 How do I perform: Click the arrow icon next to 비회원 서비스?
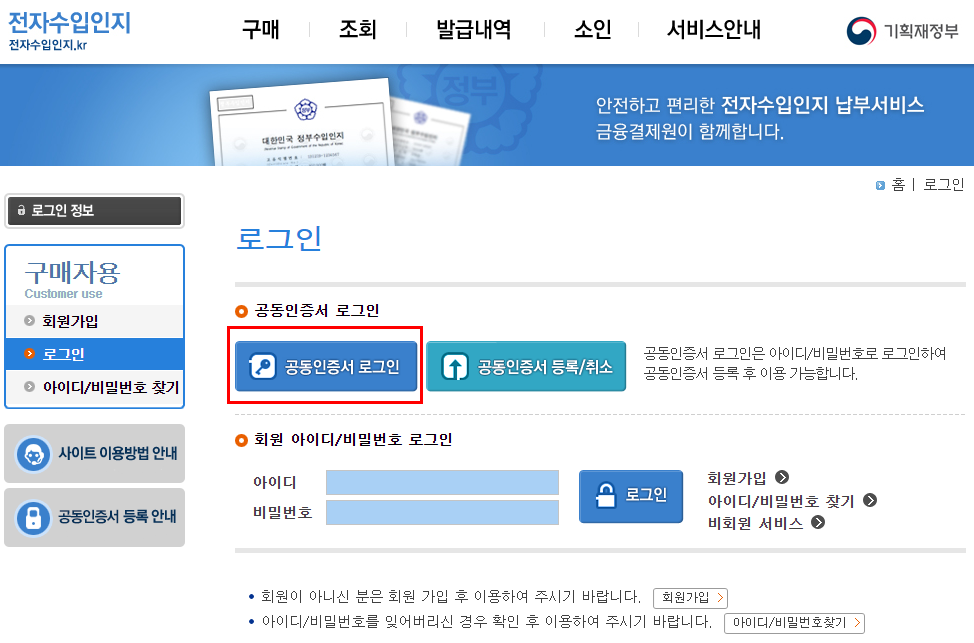818,522
